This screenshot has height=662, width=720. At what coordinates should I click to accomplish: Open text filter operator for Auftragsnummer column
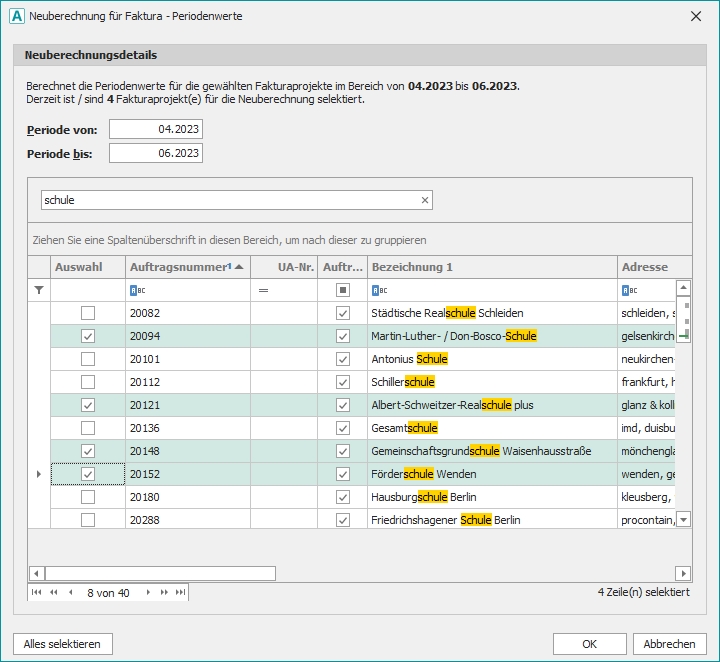click(136, 290)
